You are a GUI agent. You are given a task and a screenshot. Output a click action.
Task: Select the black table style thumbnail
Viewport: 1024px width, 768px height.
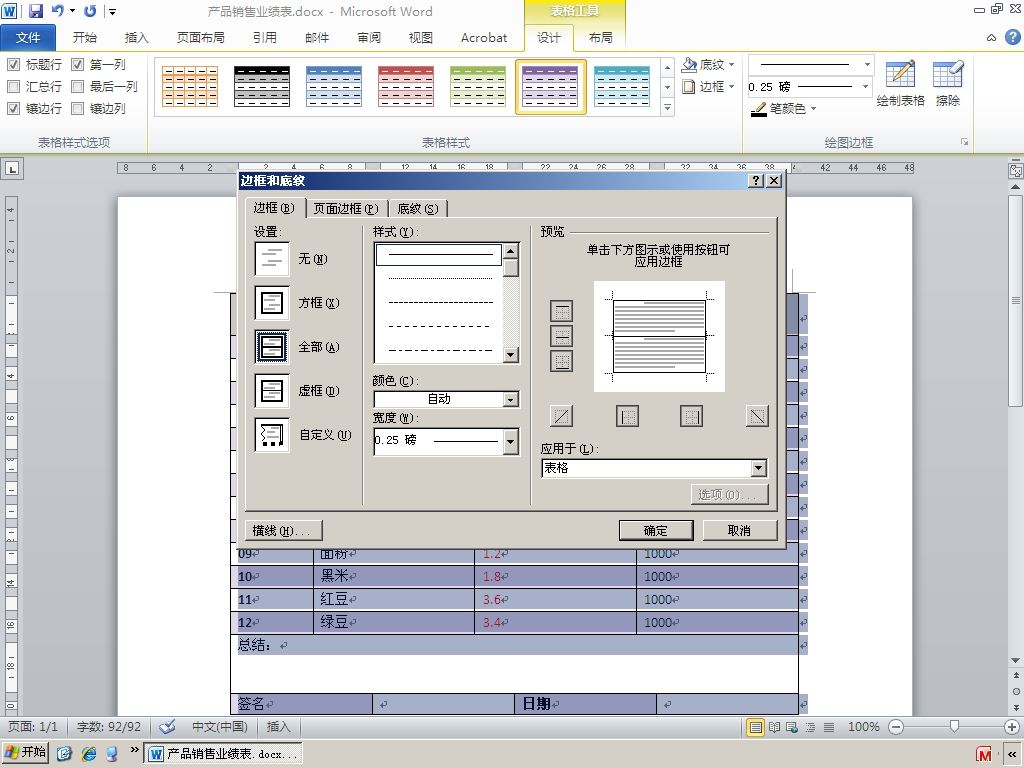[x=262, y=86]
